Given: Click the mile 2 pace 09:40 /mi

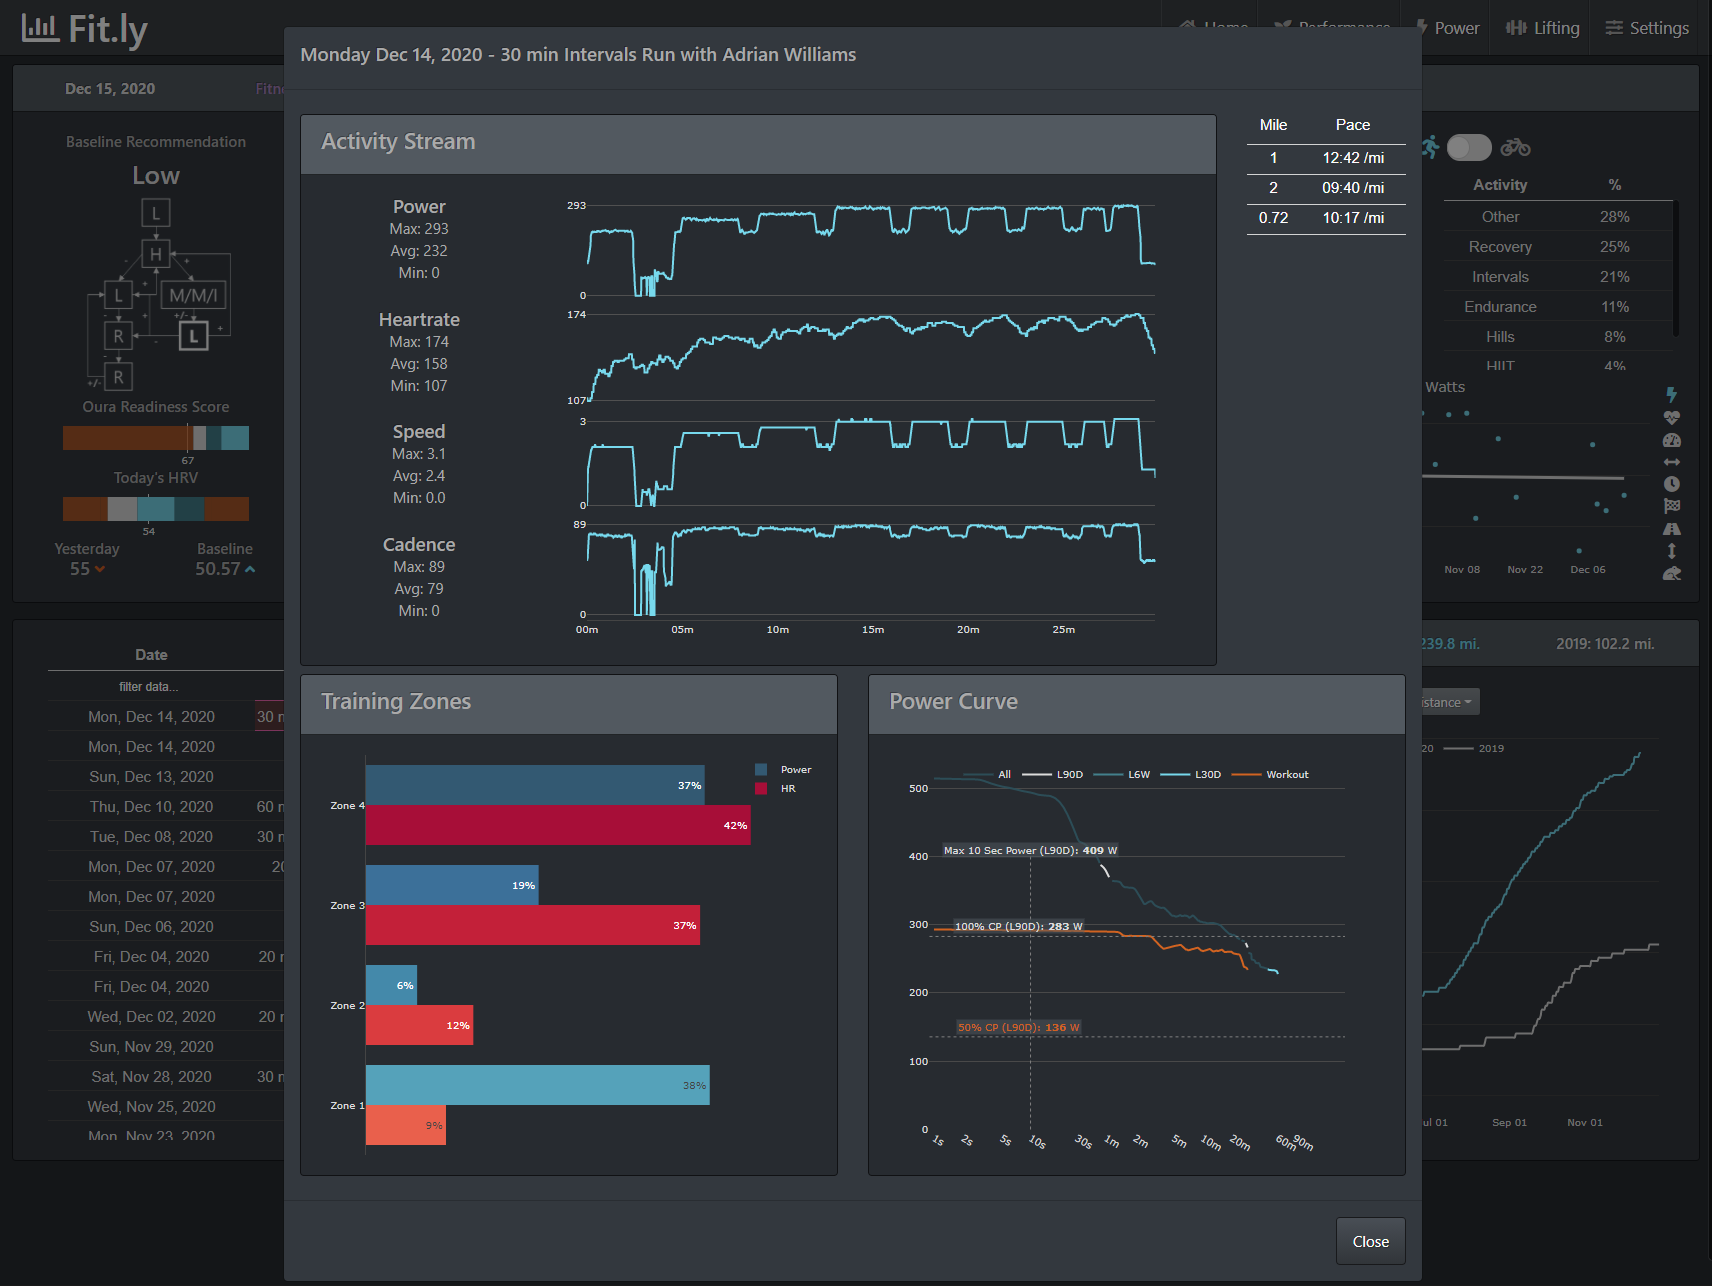Looking at the screenshot, I should pos(1353,188).
